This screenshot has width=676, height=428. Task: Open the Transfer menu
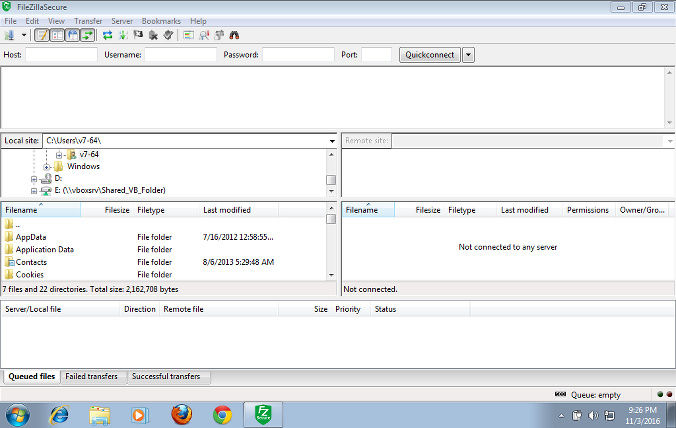(88, 21)
